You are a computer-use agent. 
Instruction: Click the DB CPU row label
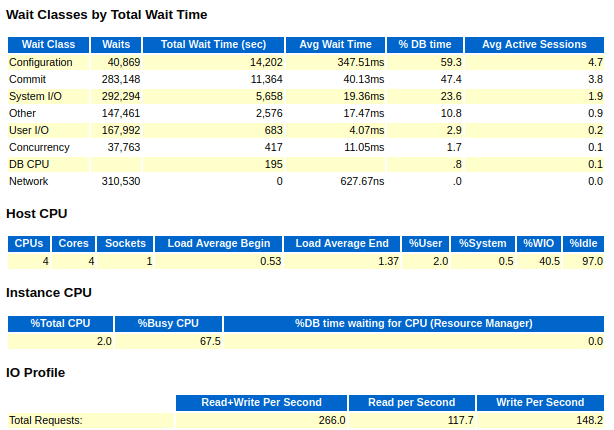pyautogui.click(x=29, y=164)
